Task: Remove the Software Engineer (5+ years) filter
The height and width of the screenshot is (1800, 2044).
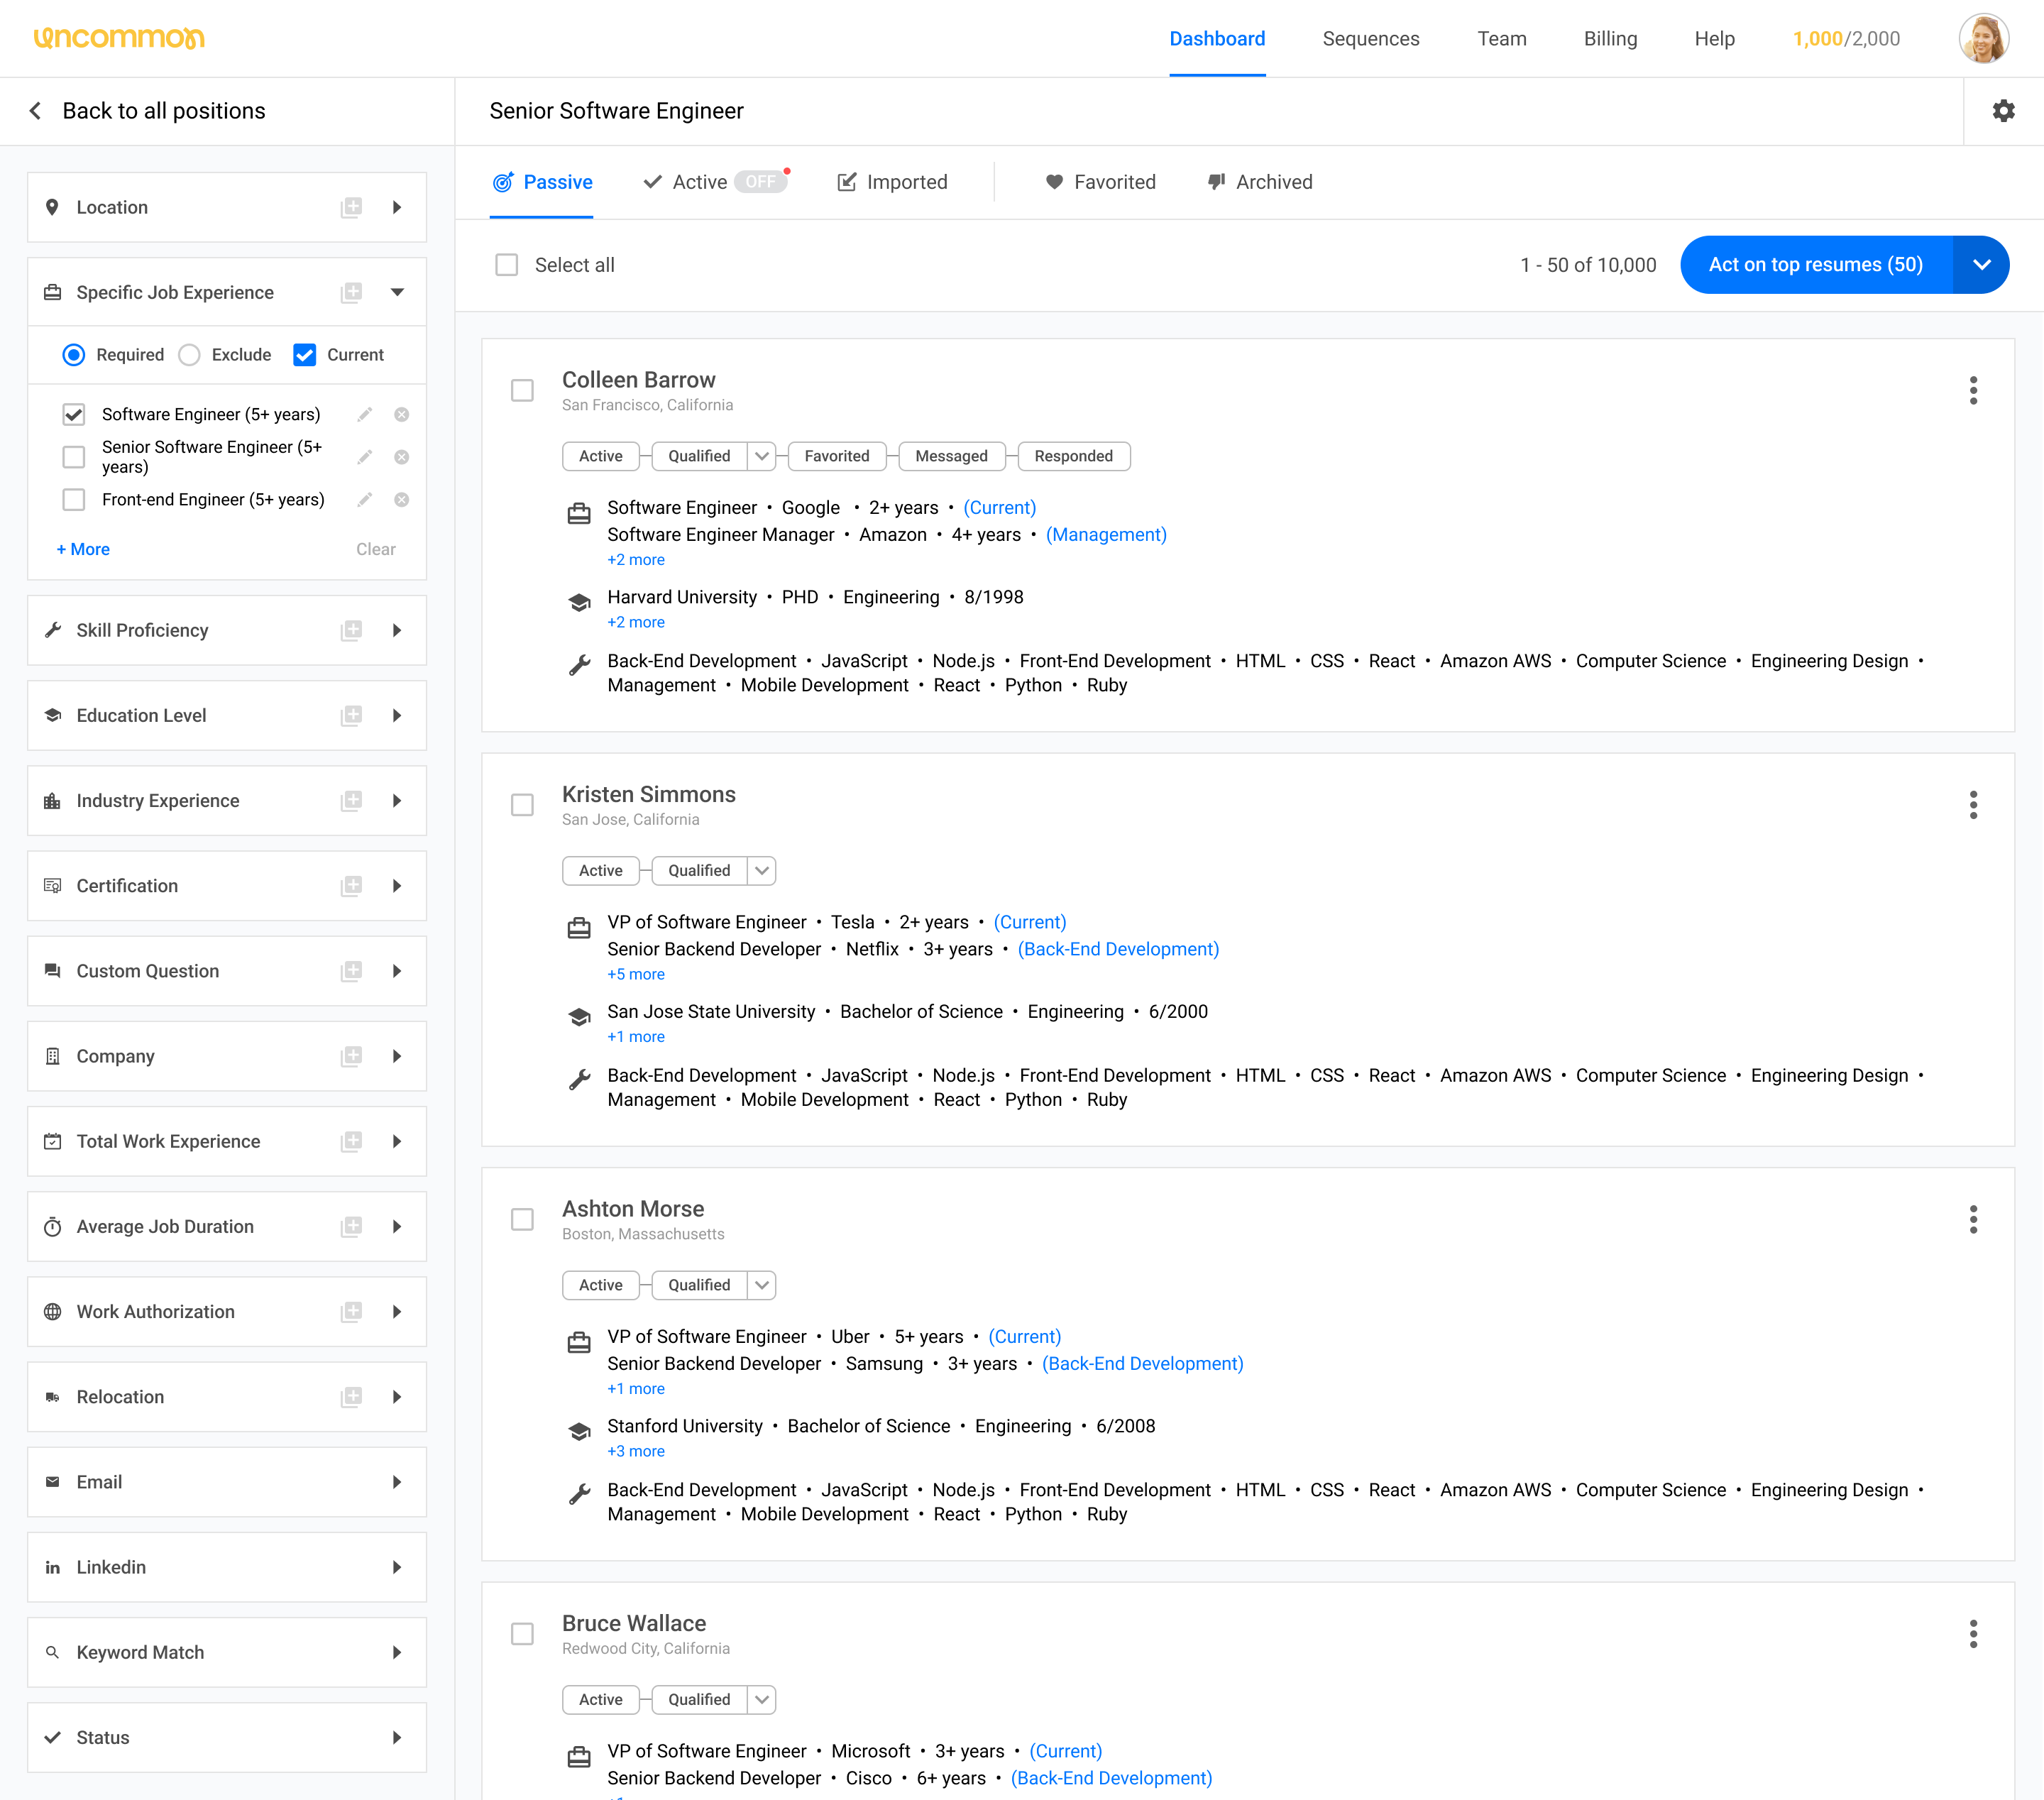Action: 401,414
